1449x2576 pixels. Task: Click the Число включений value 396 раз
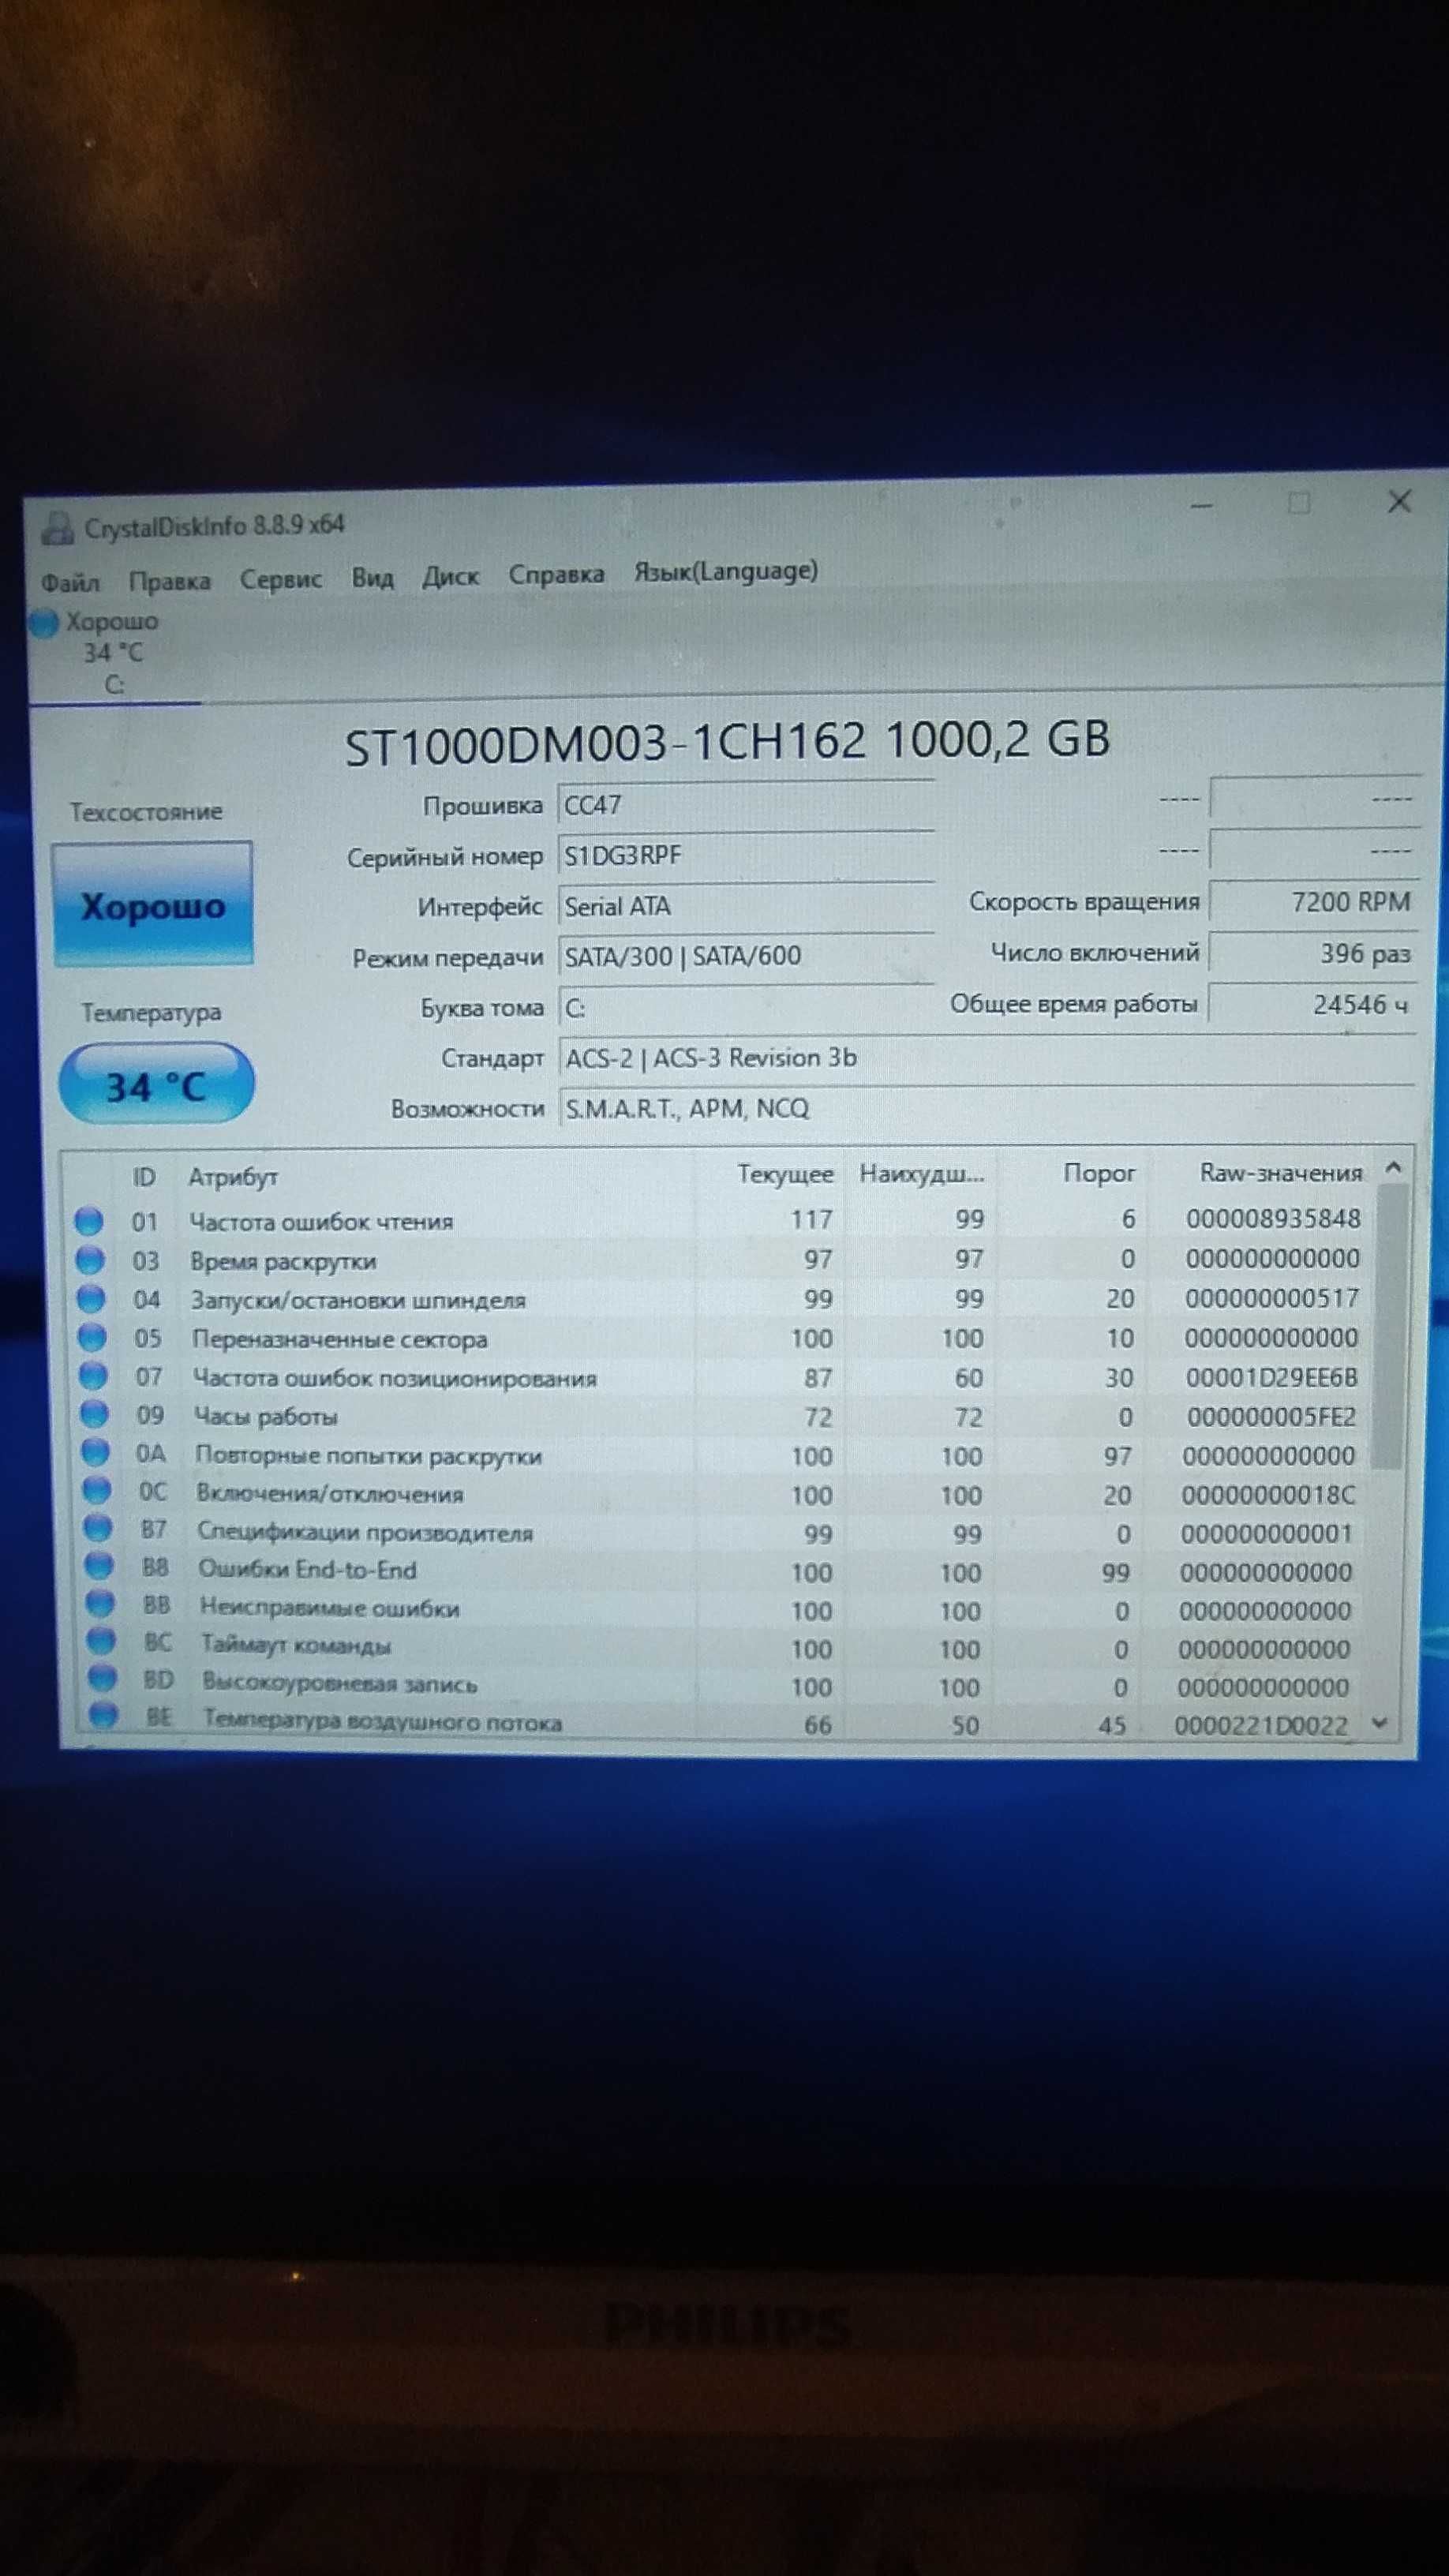[x=1313, y=953]
